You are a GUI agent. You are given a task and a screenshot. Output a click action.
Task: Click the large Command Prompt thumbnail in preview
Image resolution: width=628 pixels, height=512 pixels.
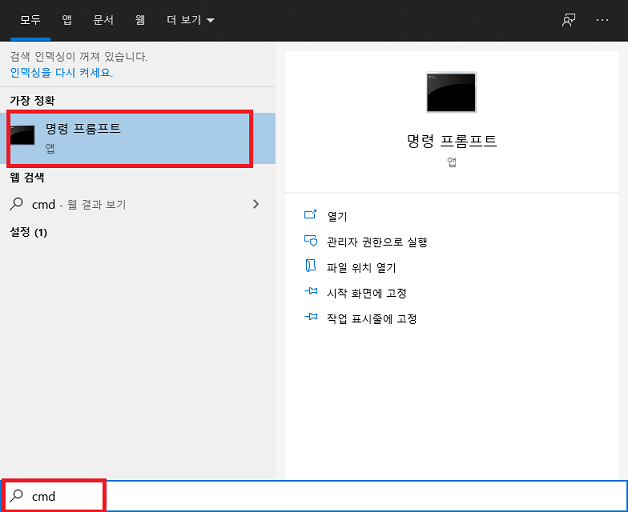coord(451,92)
